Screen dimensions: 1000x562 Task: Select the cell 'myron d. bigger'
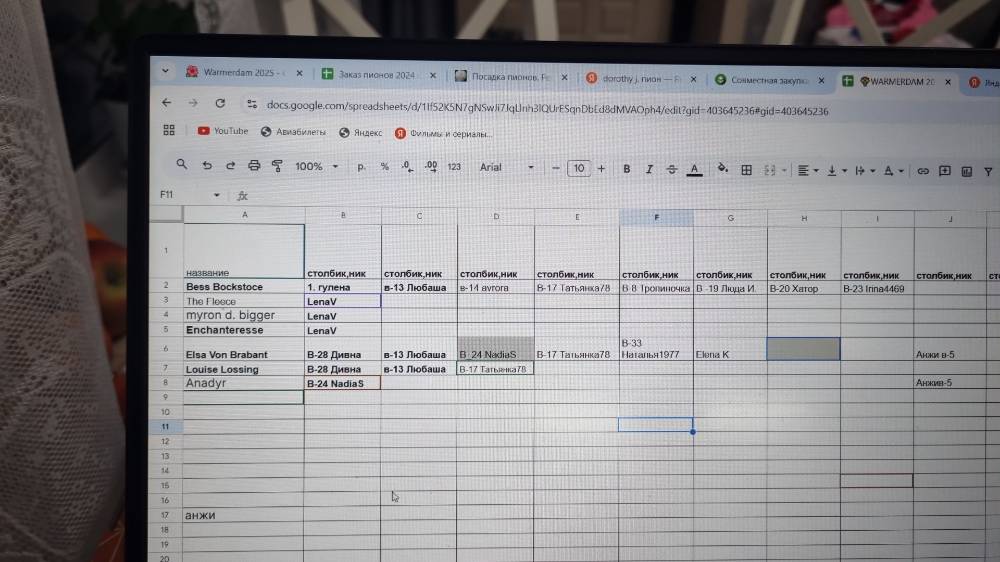pyautogui.click(x=244, y=315)
